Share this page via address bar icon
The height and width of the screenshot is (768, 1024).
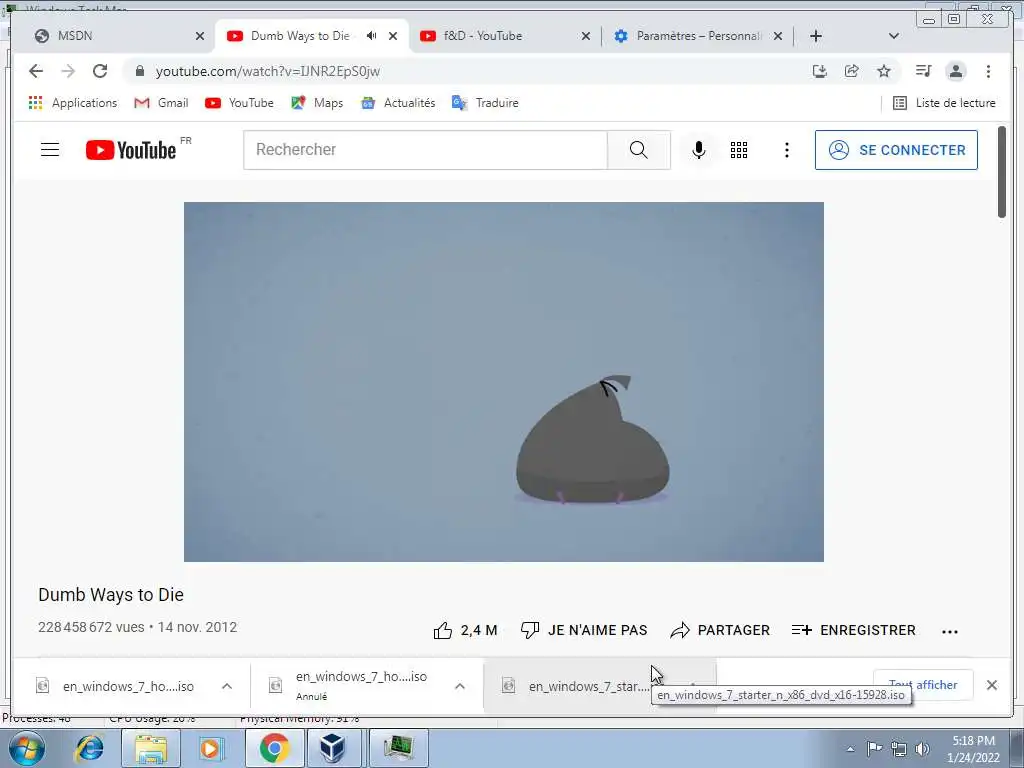(852, 71)
